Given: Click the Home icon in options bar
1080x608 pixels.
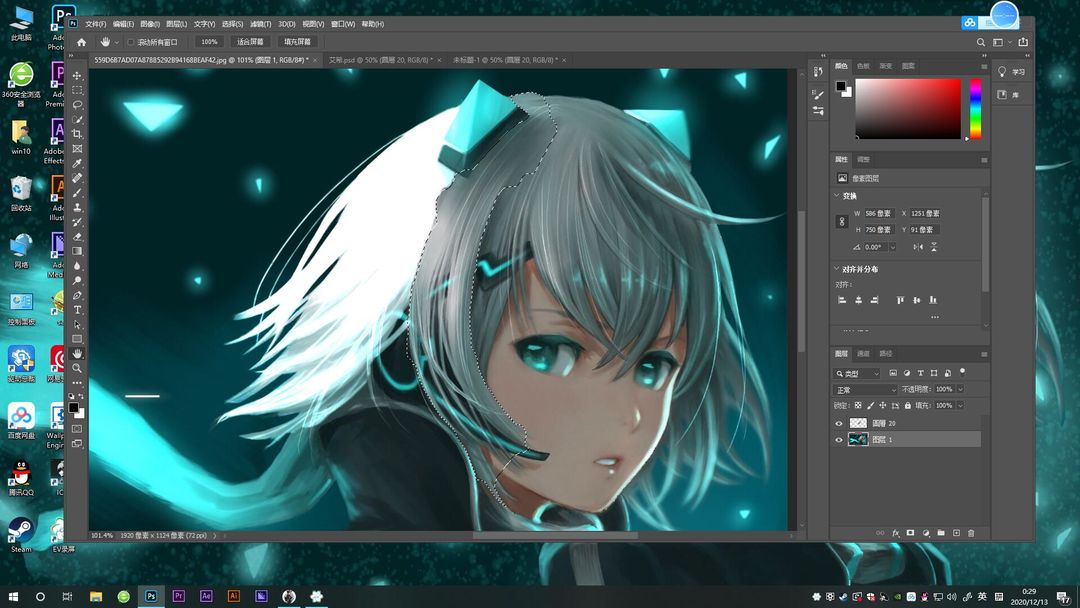Looking at the screenshot, I should pyautogui.click(x=81, y=42).
